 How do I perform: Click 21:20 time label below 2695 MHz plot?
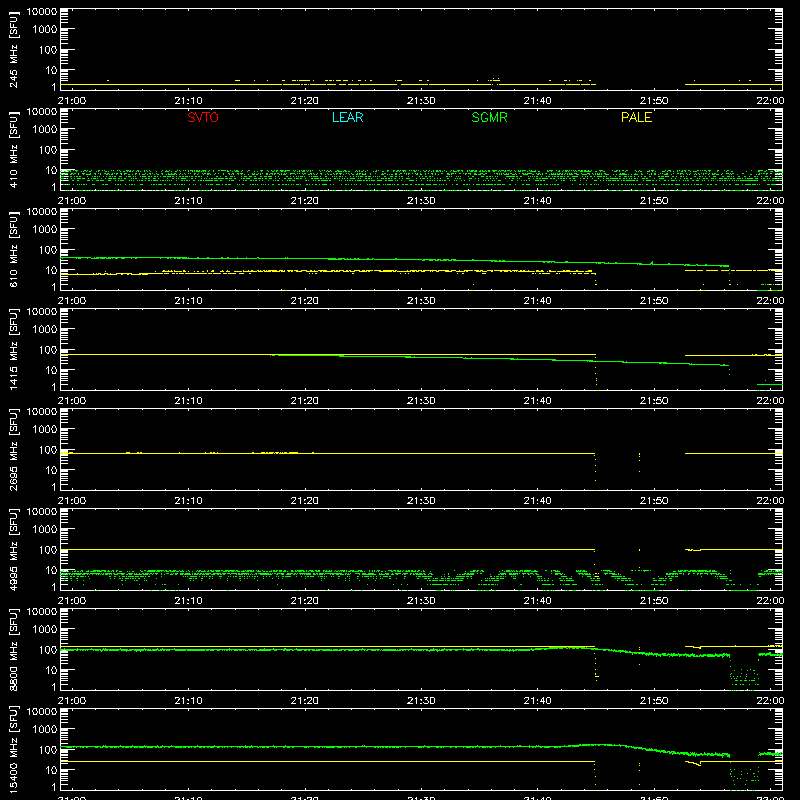(305, 501)
